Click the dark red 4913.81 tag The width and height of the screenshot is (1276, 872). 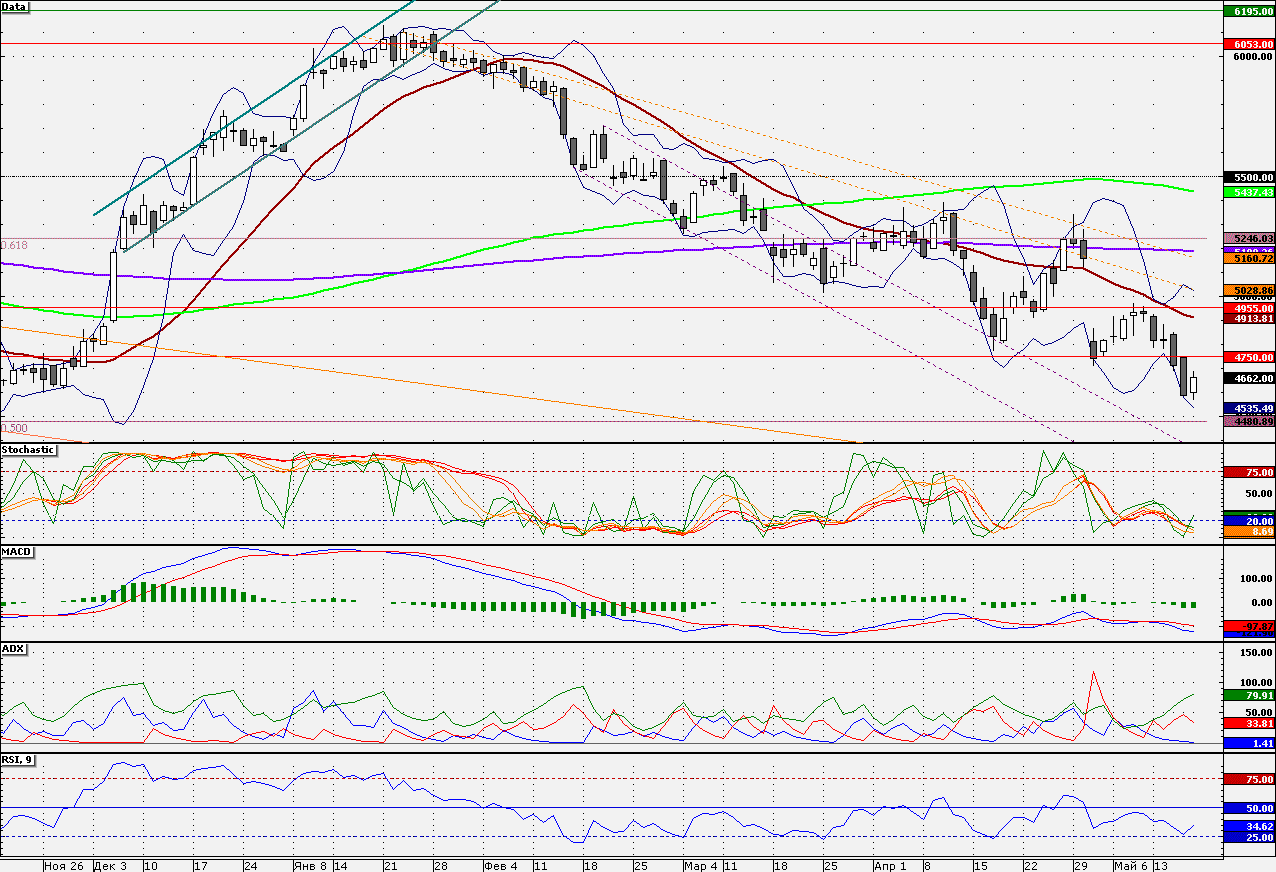(x=1249, y=319)
